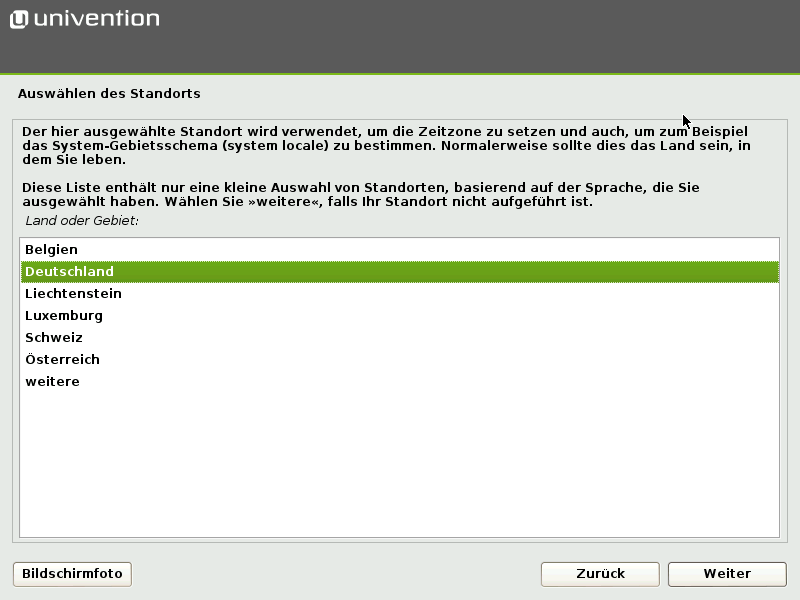Open more locations via weitere entry
Image resolution: width=800 pixels, height=600 pixels.
coord(52,381)
